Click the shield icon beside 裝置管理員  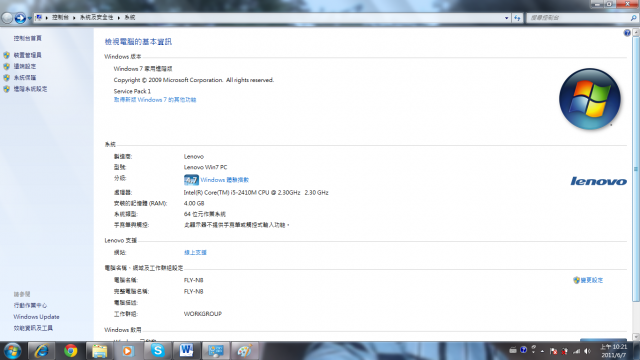(7, 55)
